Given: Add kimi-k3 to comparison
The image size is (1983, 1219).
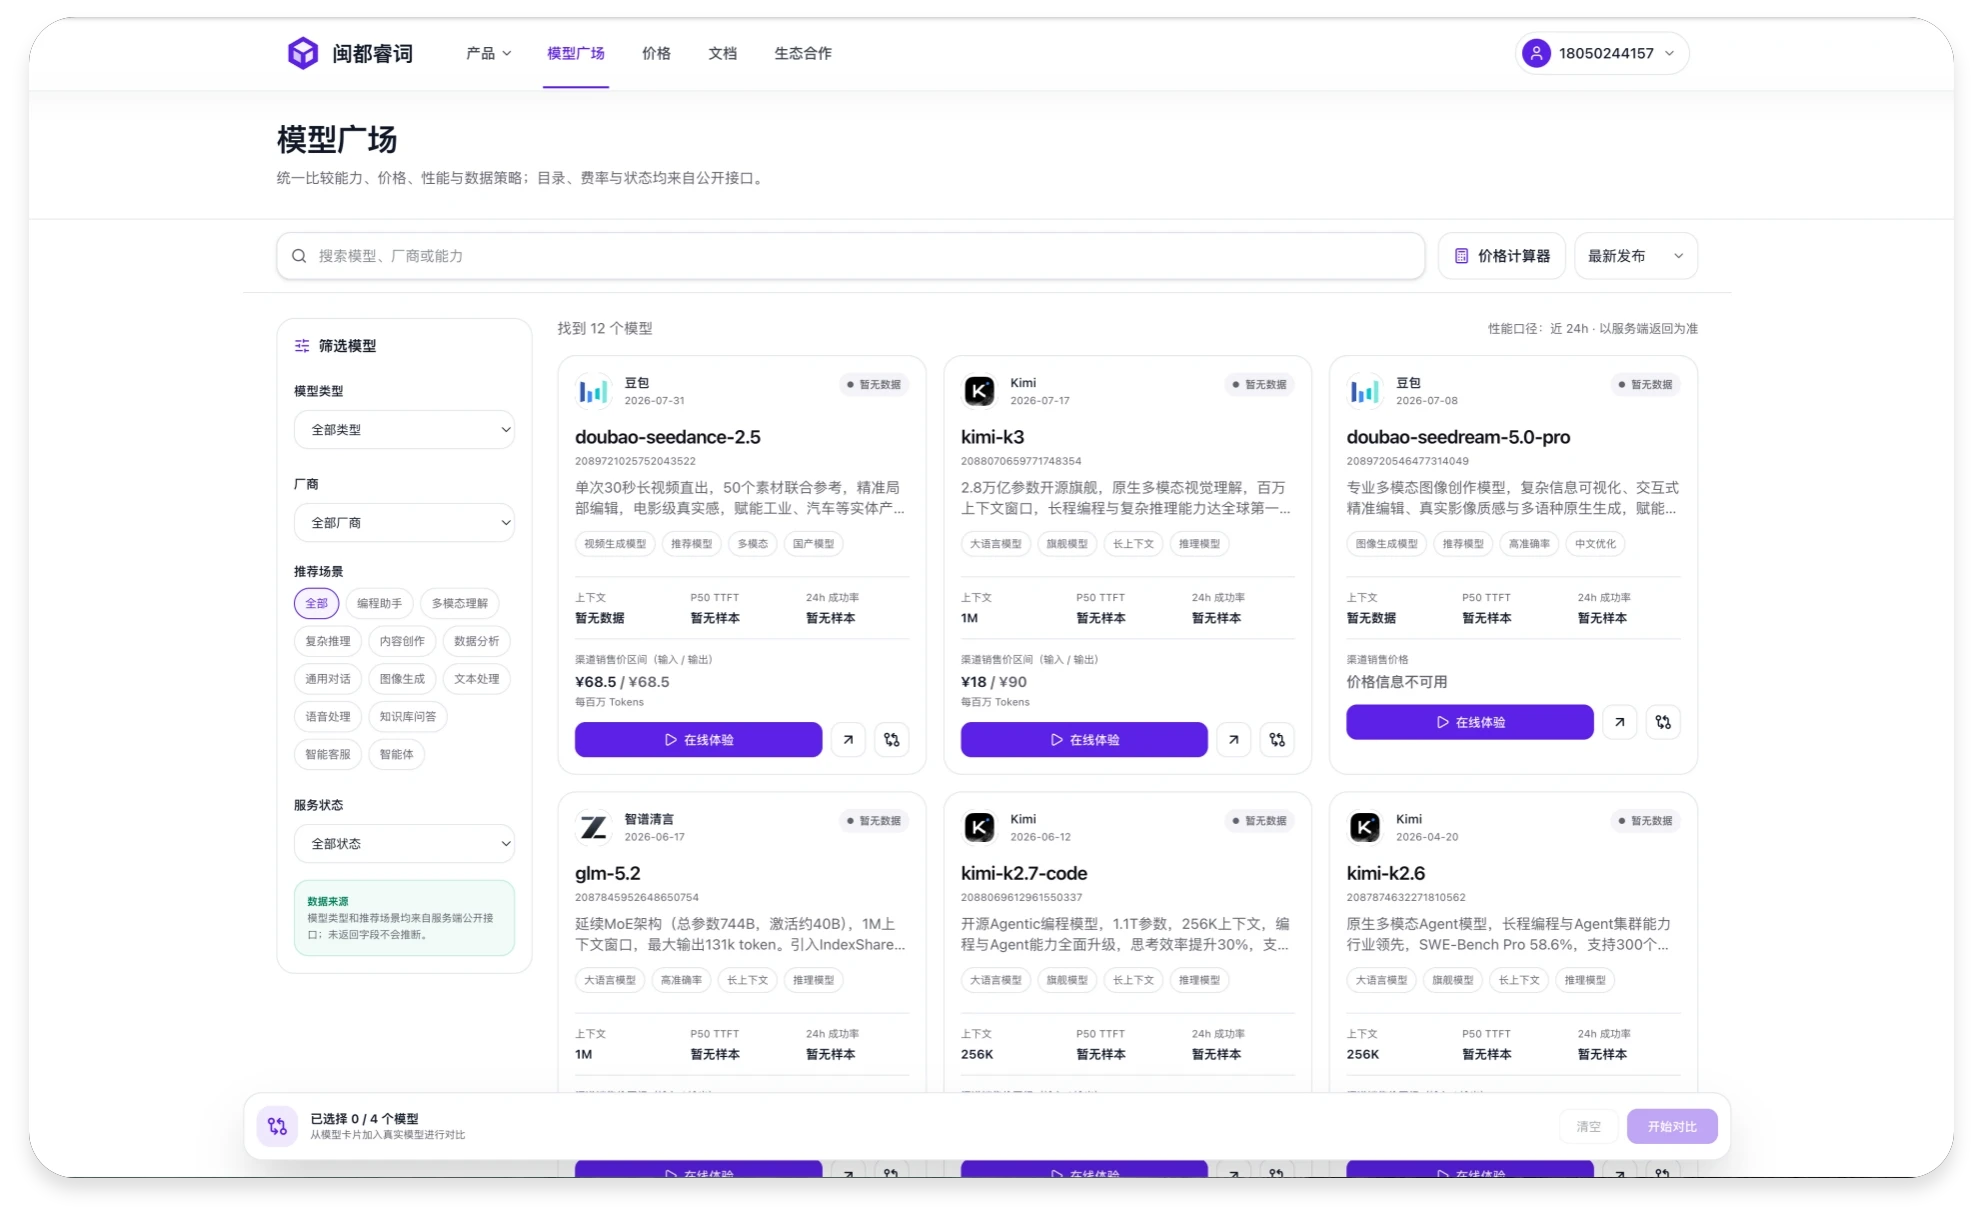Looking at the screenshot, I should (x=1277, y=740).
